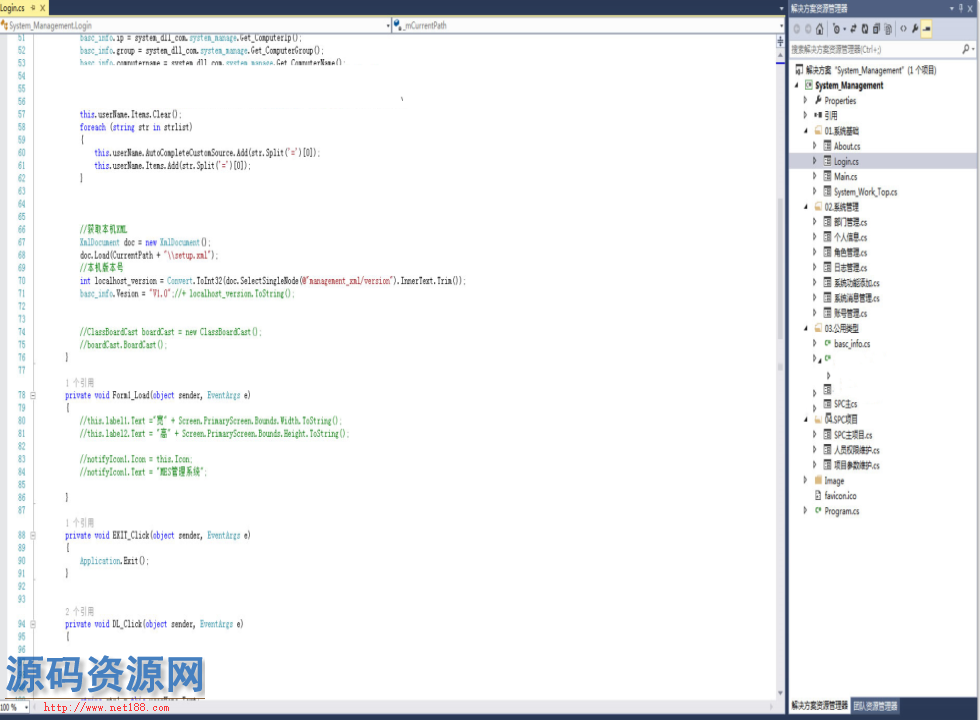980x720 pixels.
Task: Open dropdown next to pending changes filter
Action: pyautogui.click(x=844, y=29)
